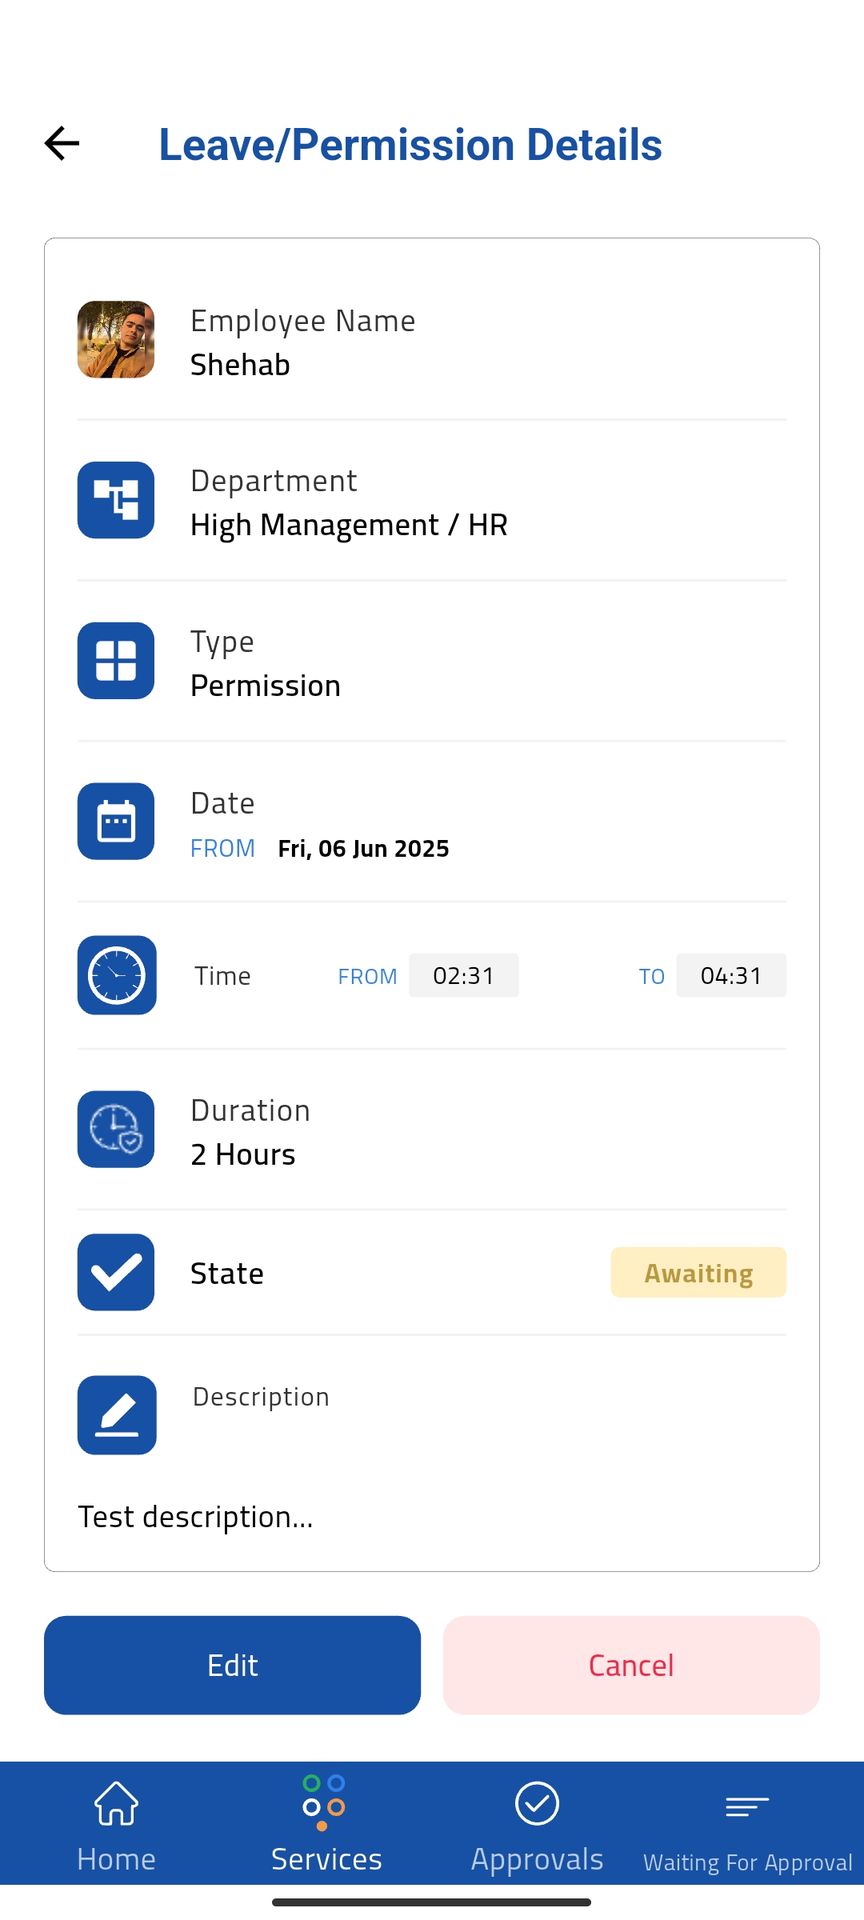Go back using the arrow icon
Screen dimensions: 864x1920
(62, 144)
